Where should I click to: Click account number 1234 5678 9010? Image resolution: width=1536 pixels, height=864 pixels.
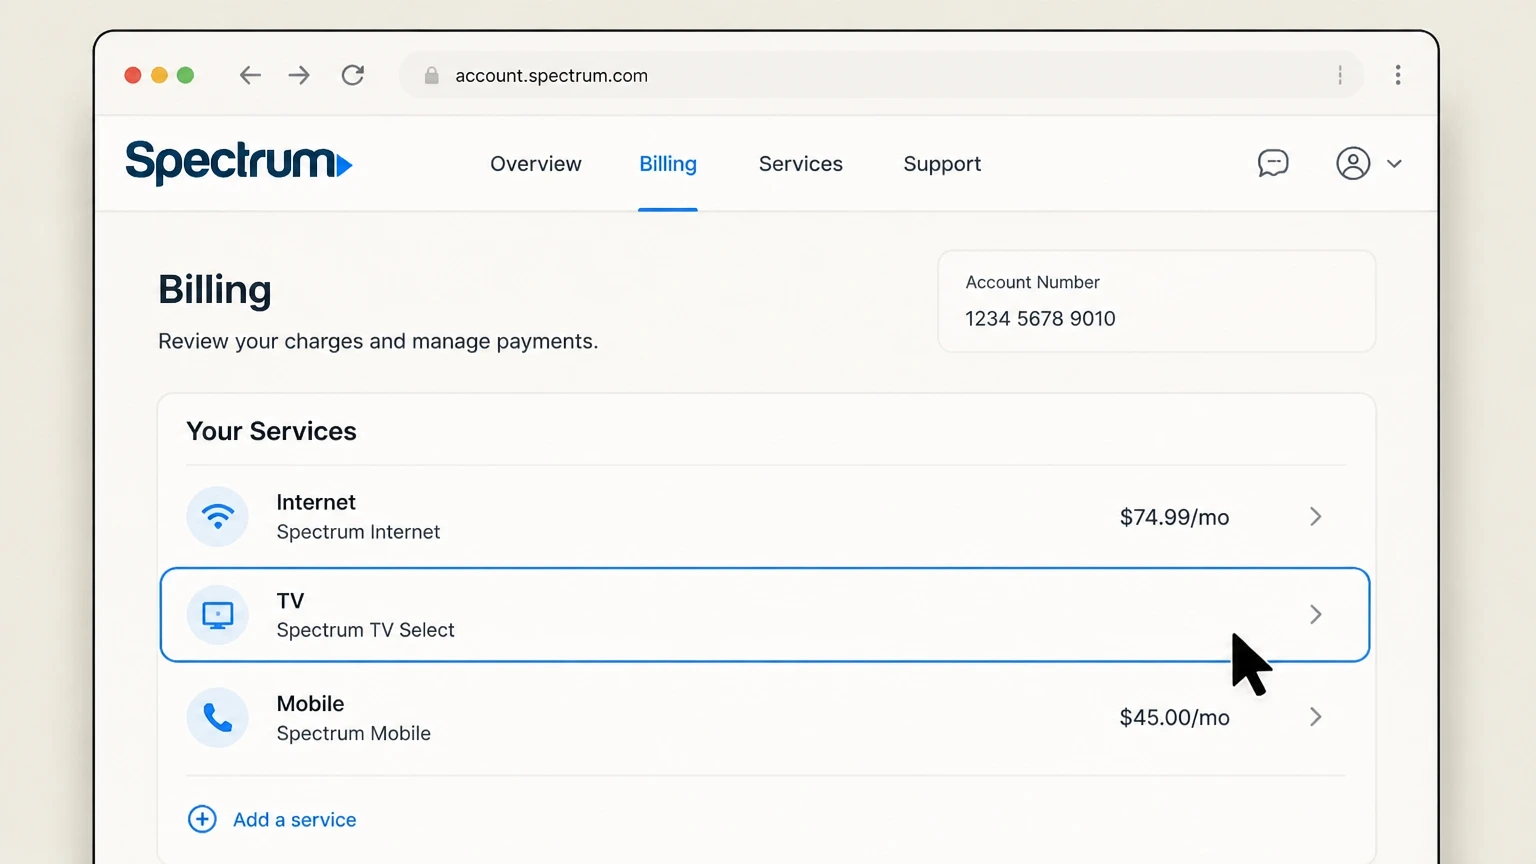(x=1040, y=318)
